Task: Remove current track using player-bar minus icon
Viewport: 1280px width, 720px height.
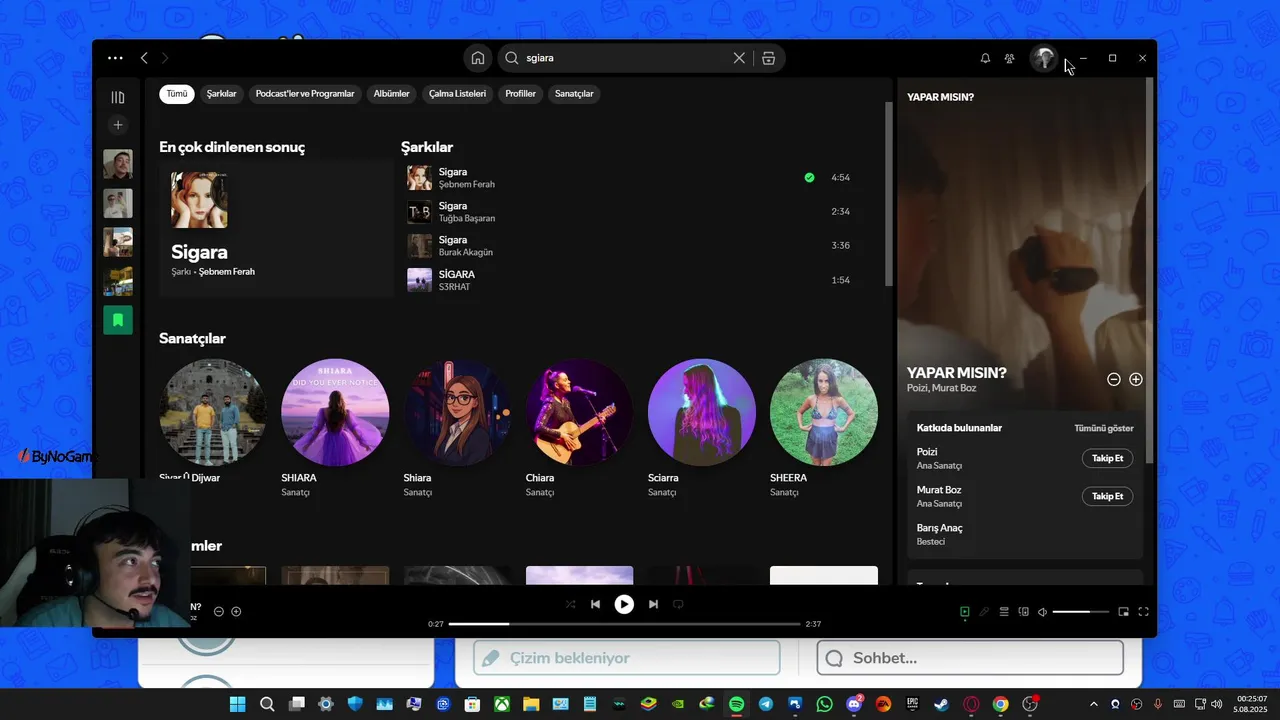Action: tap(219, 611)
